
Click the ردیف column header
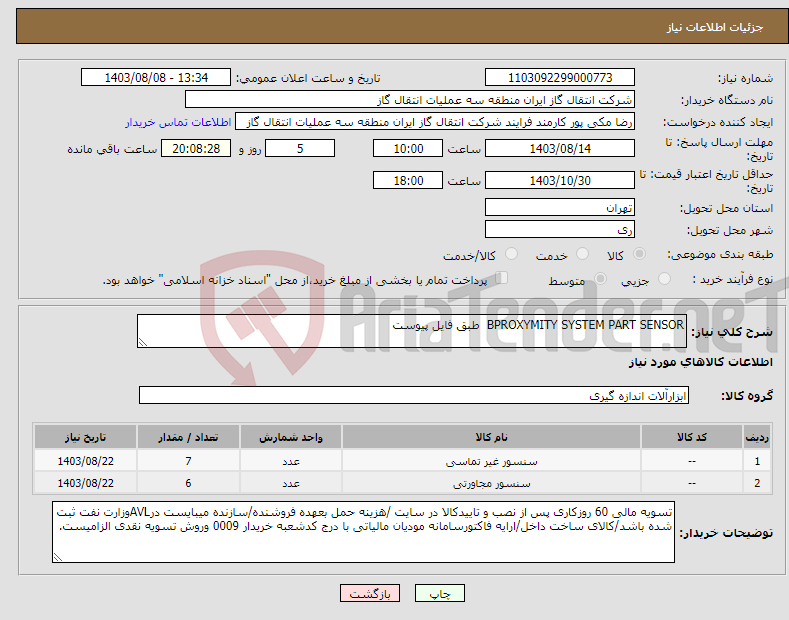[757, 437]
